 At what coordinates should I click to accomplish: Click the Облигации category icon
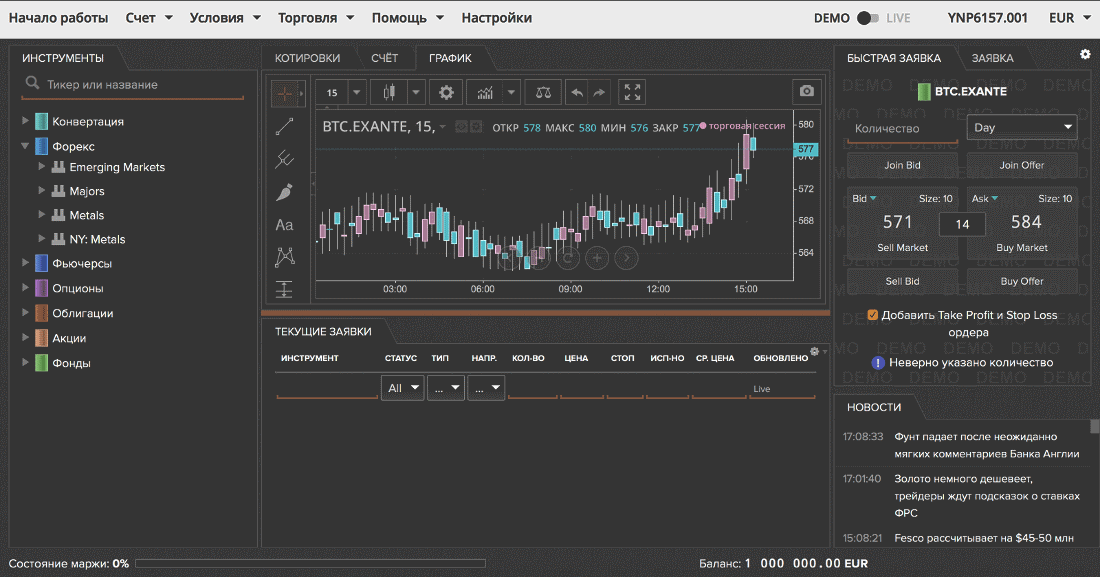(x=41, y=313)
